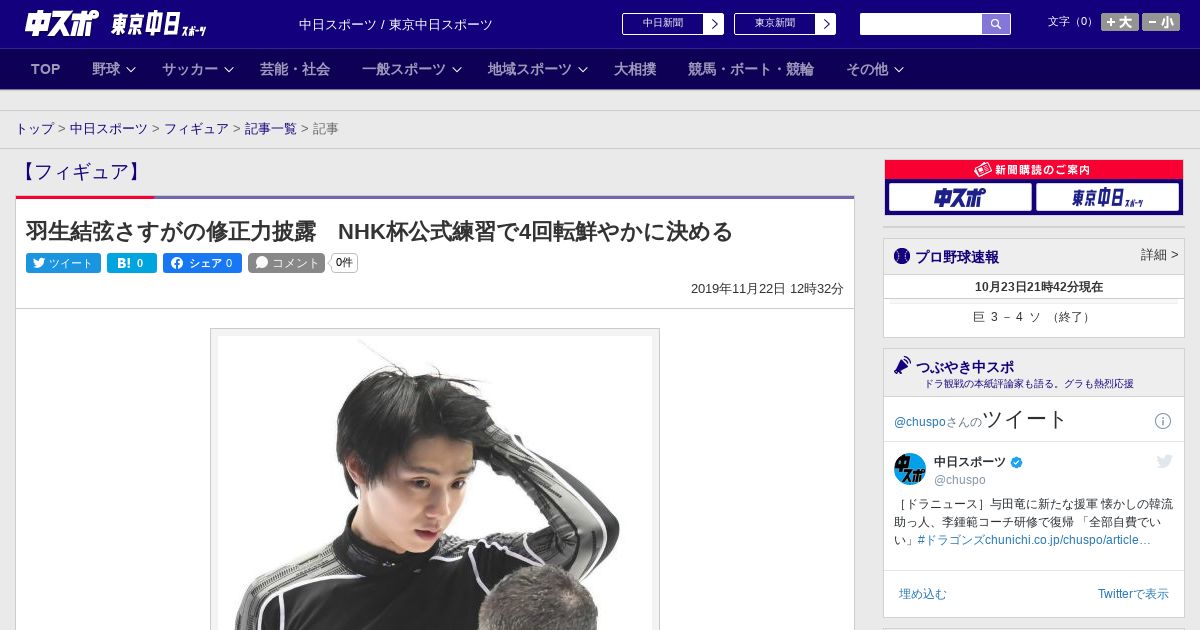
Task: Click the Hatena B! bookmark button
Action: tap(132, 263)
